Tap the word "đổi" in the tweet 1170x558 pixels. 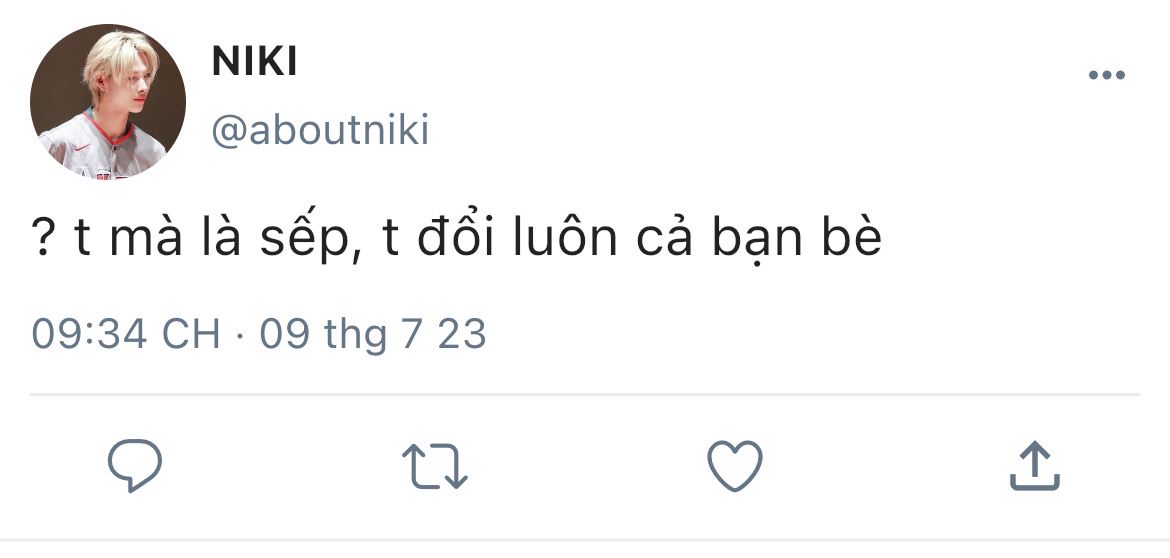455,237
